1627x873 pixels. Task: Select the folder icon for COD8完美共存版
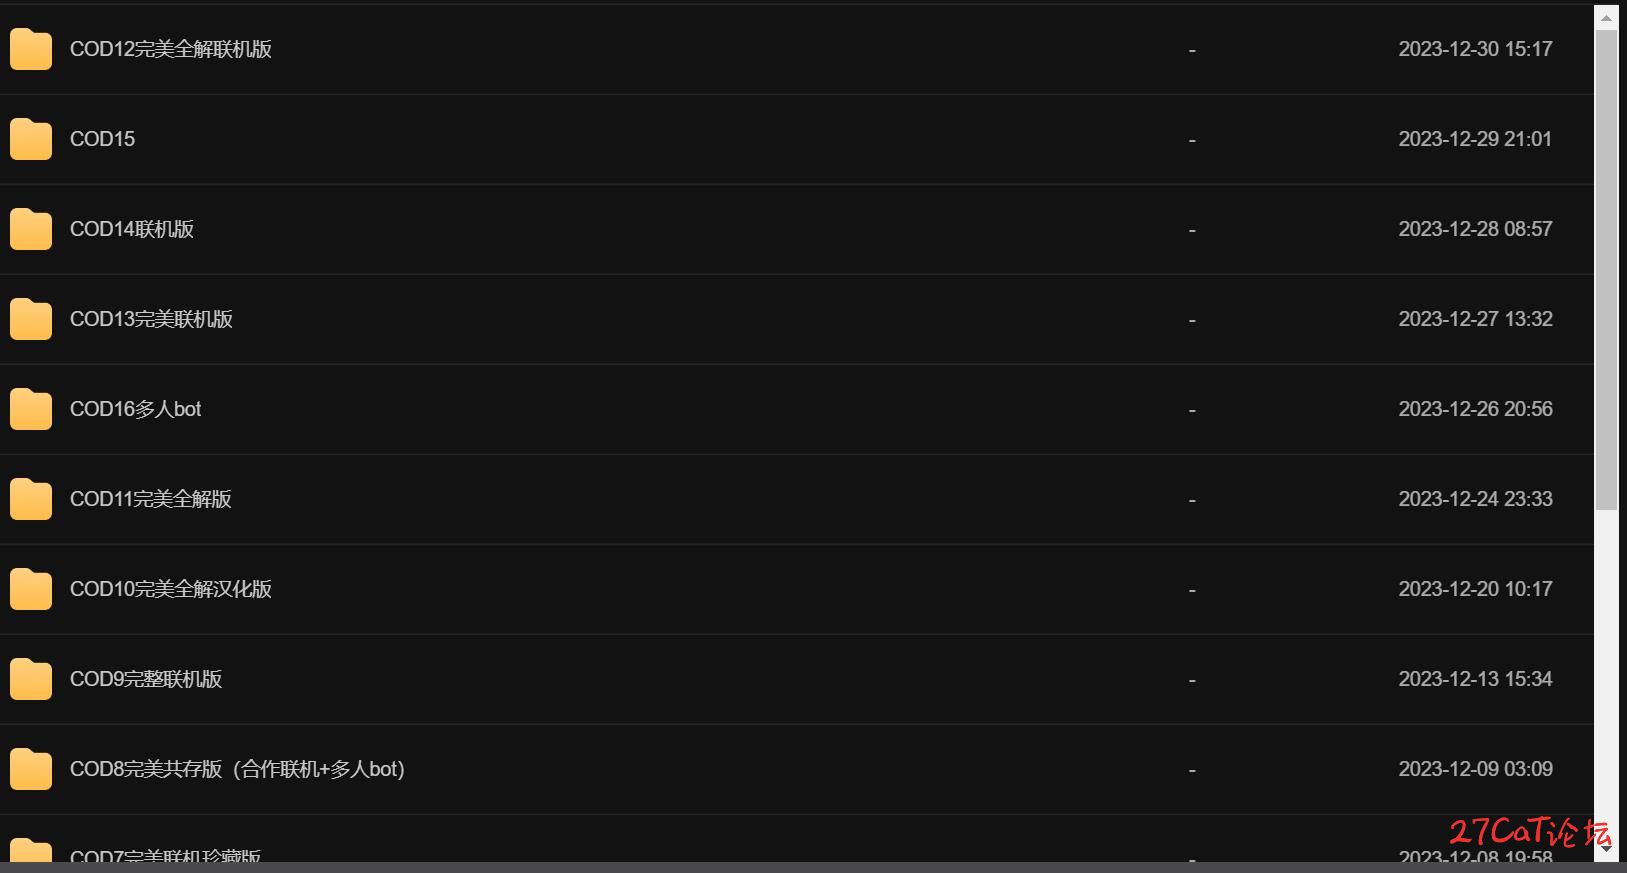click(x=31, y=769)
